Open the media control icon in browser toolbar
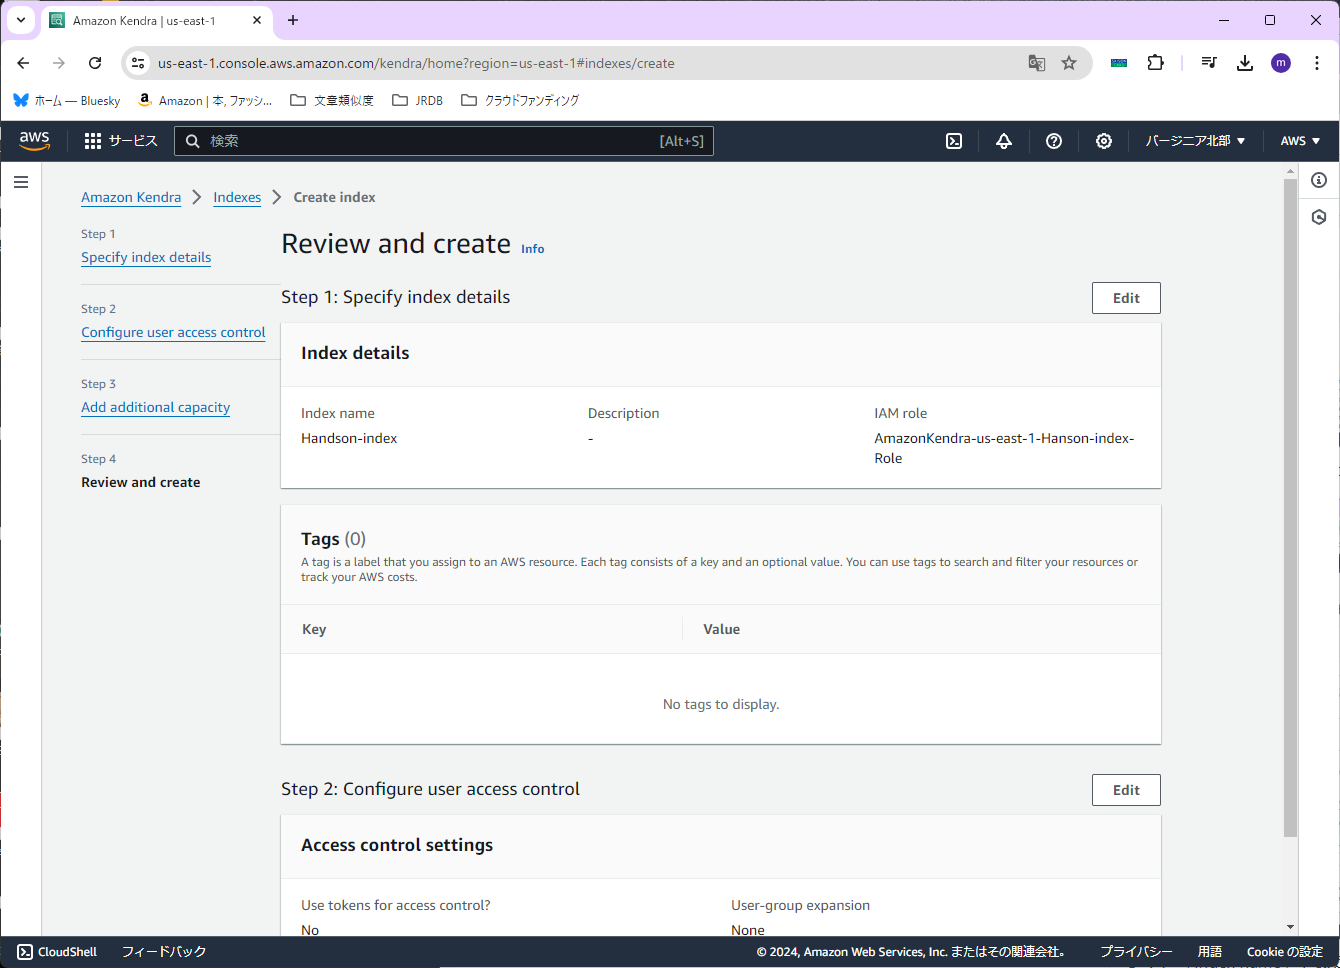Screen dimensions: 1340x968 click(1209, 63)
